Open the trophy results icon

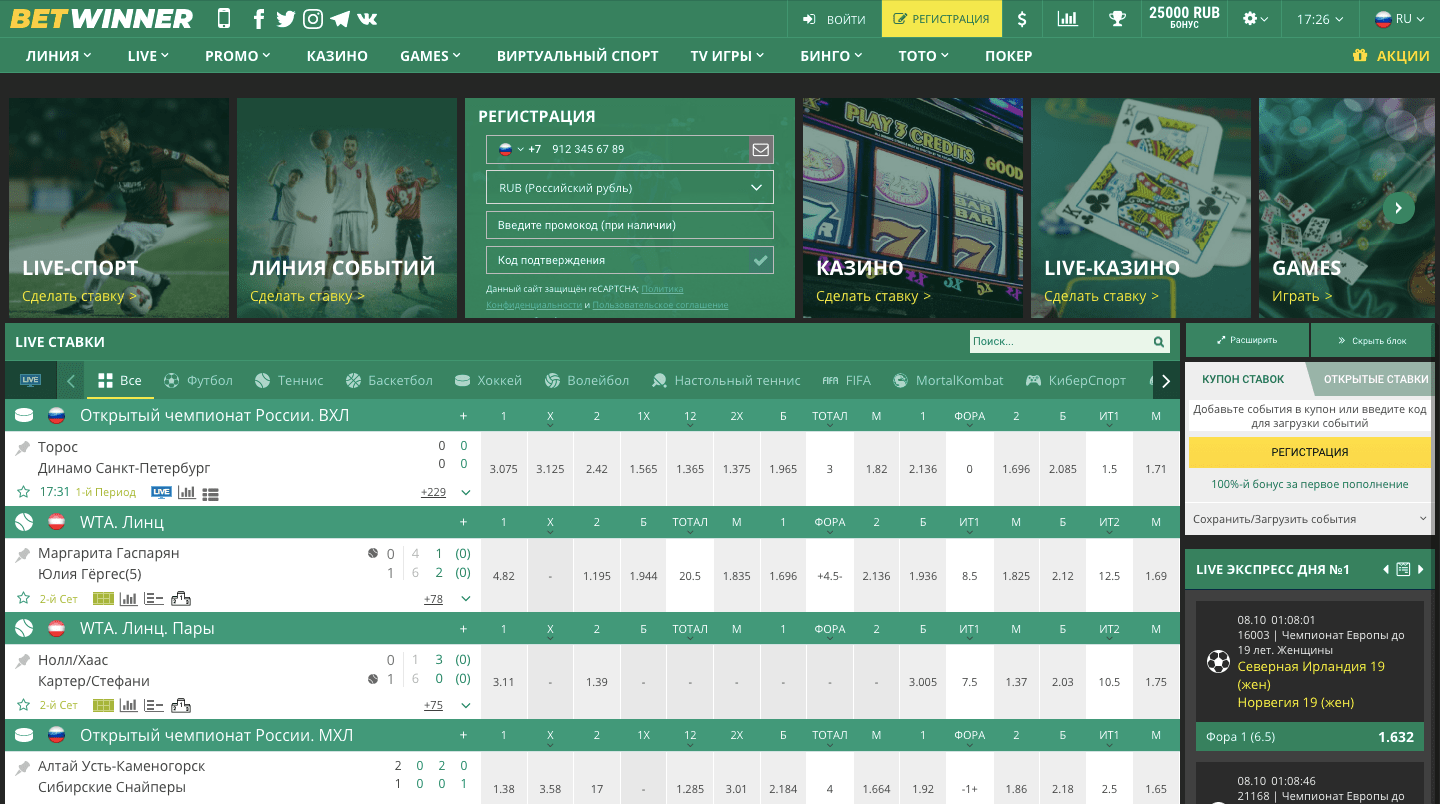pos(1116,18)
